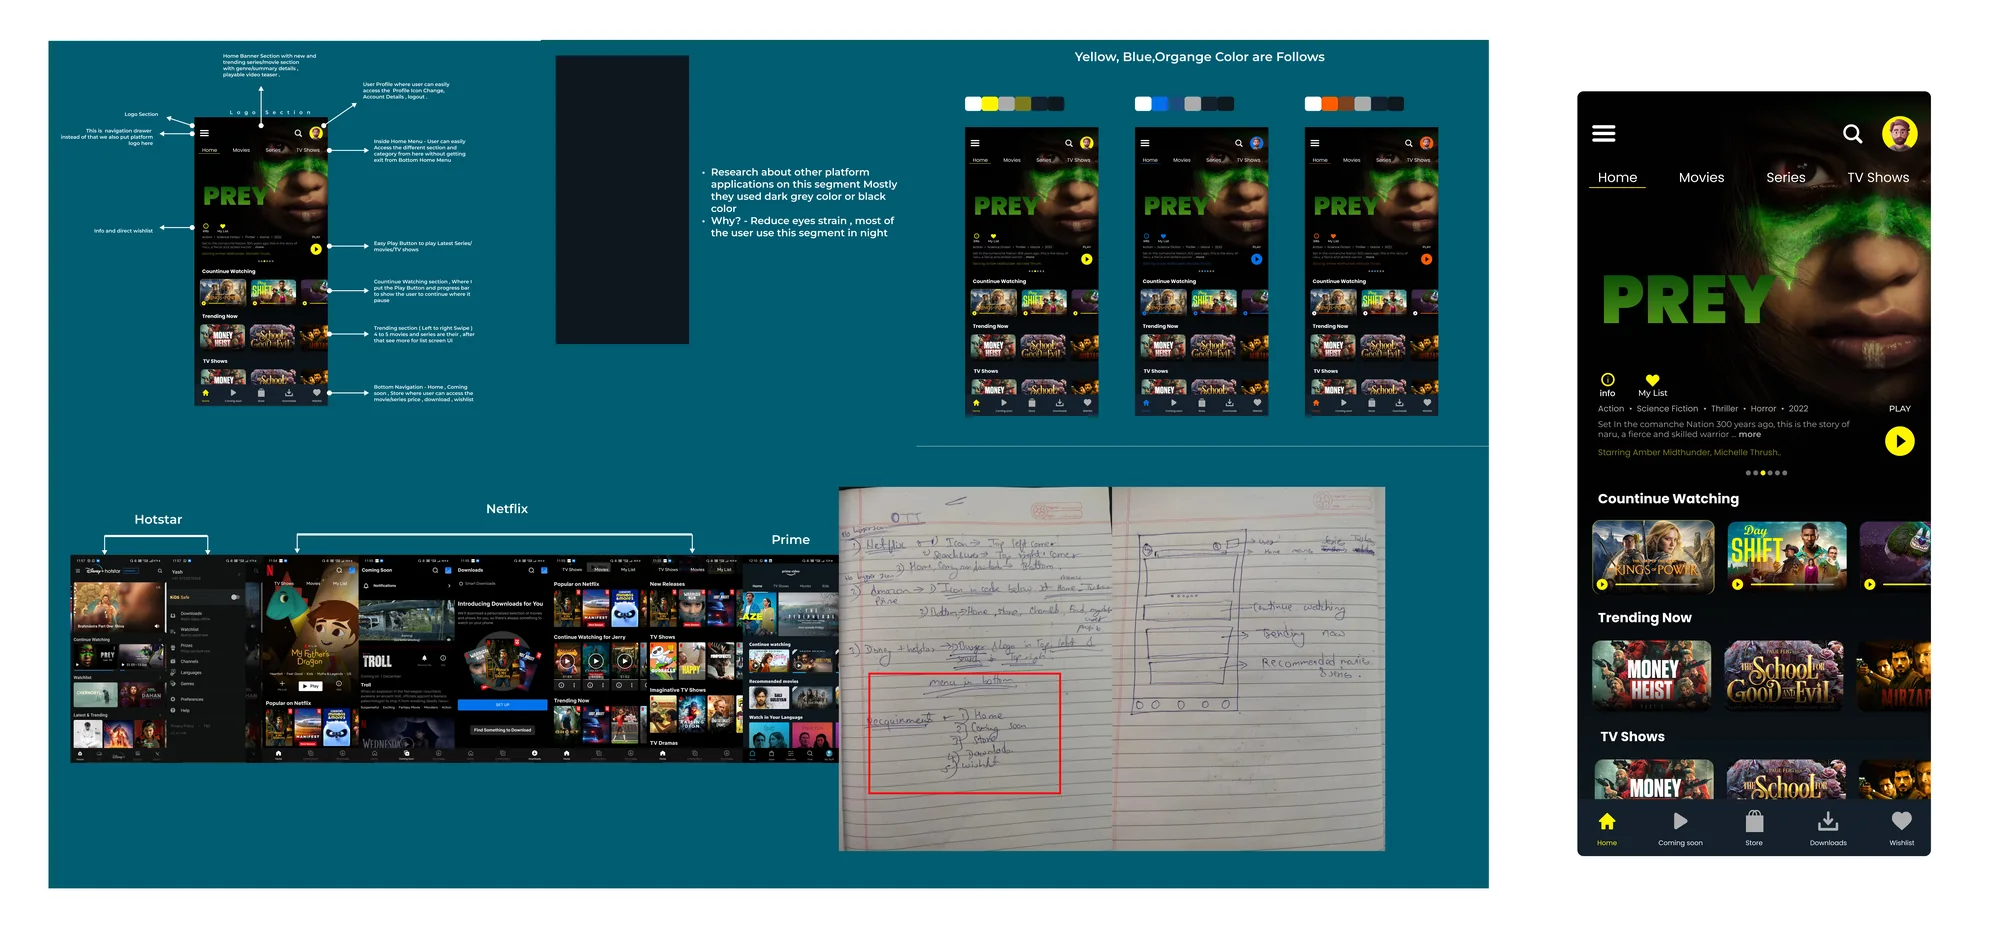The height and width of the screenshot is (947, 2000).
Task: Expand Yash profile chevron in Hotstar menu screenshot
Action: 240,574
